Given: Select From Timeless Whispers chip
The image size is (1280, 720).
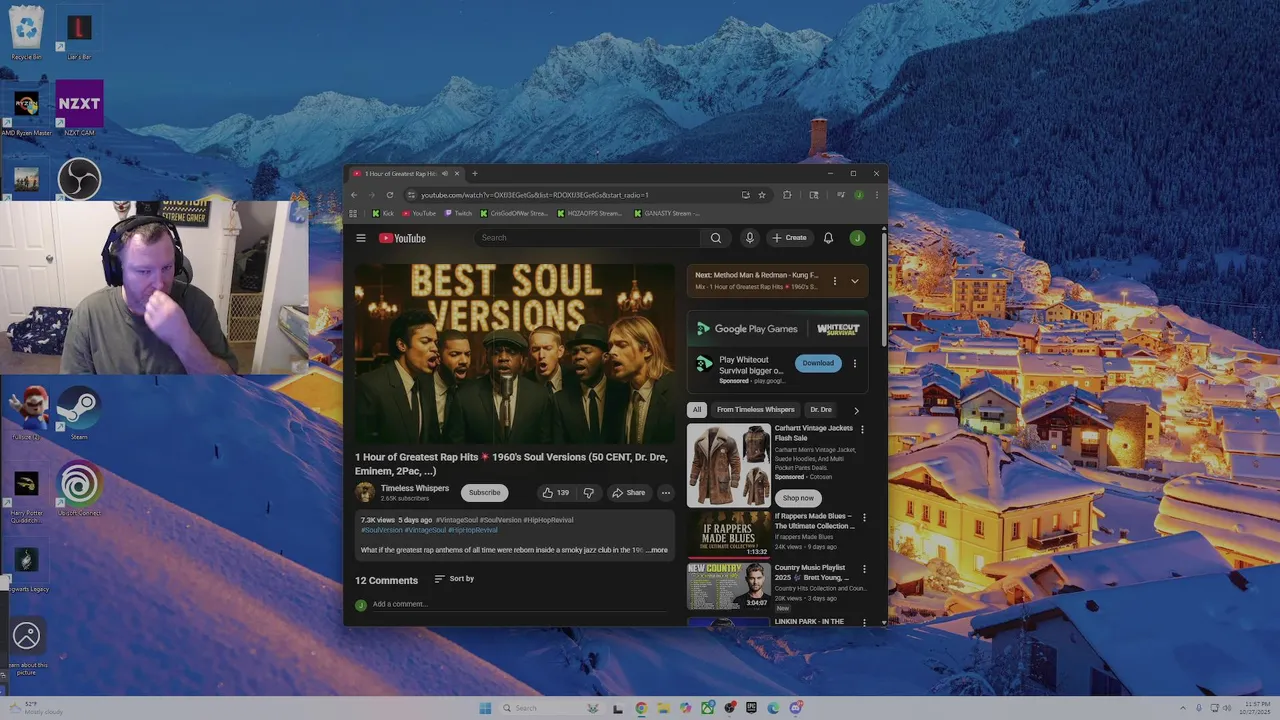Looking at the screenshot, I should [755, 410].
